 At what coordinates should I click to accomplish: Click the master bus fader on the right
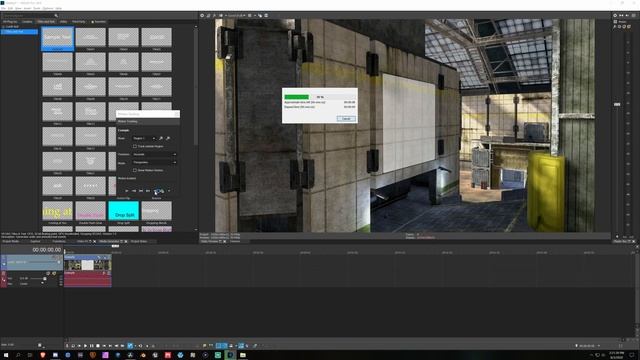[x=617, y=104]
